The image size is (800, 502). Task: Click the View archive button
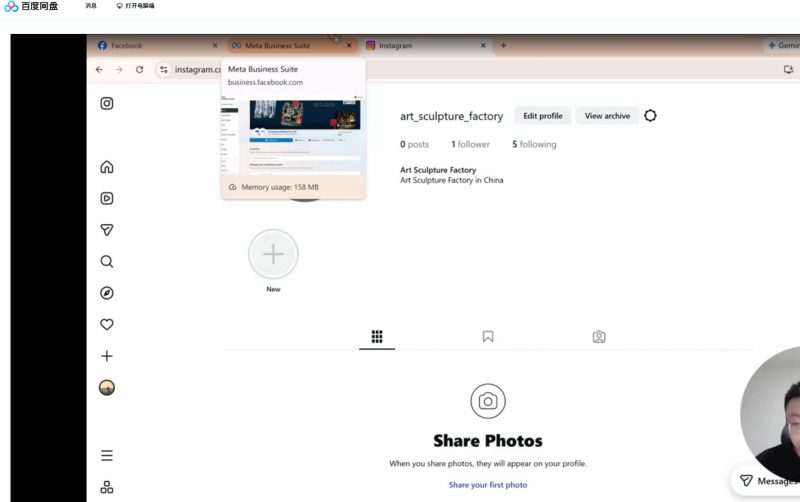pos(607,116)
